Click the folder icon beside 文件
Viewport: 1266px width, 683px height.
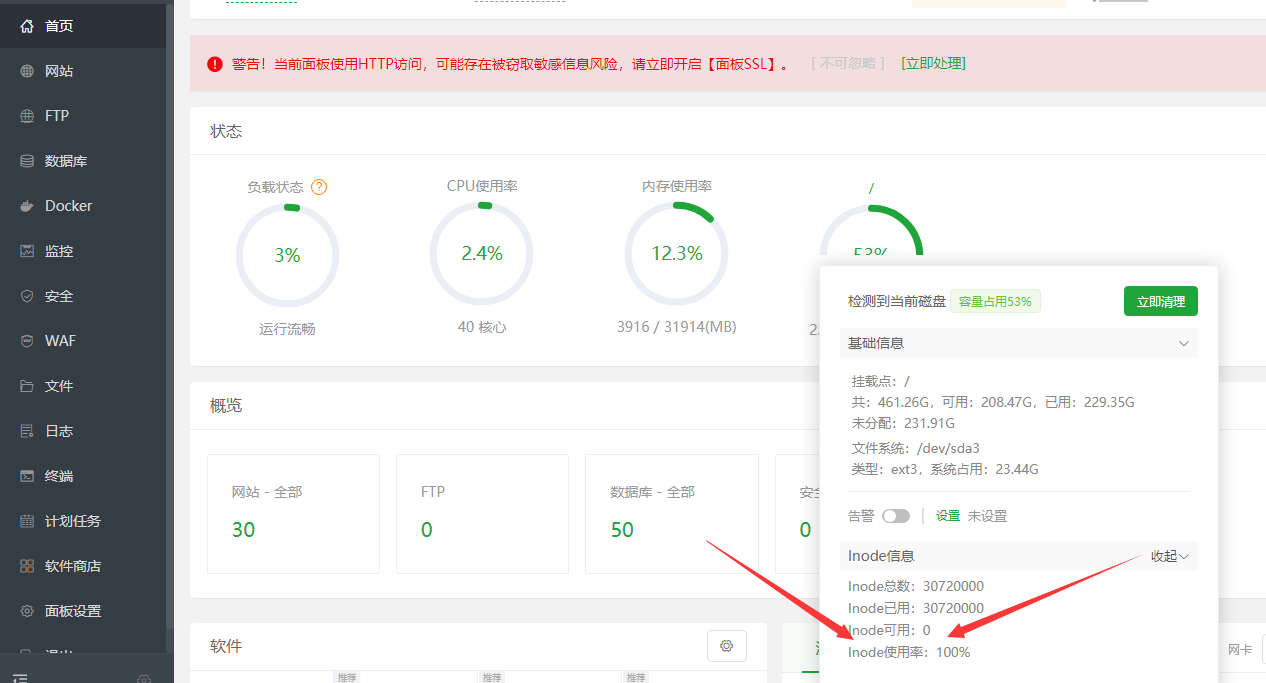[27, 386]
